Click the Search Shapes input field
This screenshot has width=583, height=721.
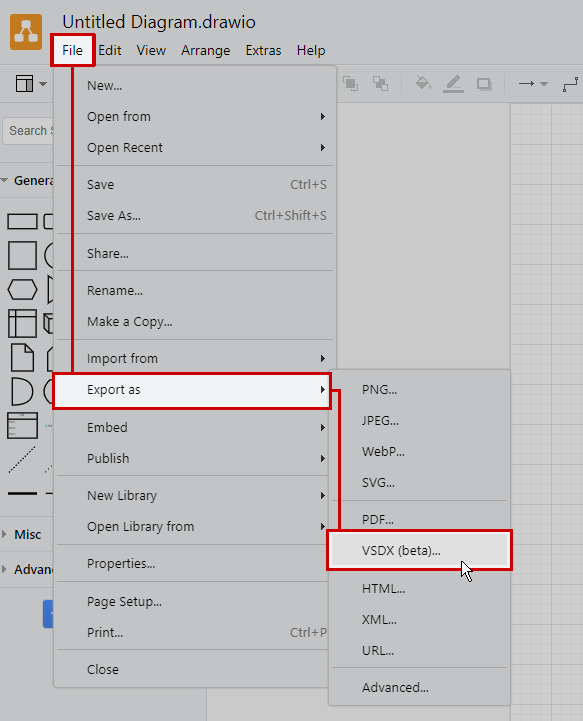point(29,131)
